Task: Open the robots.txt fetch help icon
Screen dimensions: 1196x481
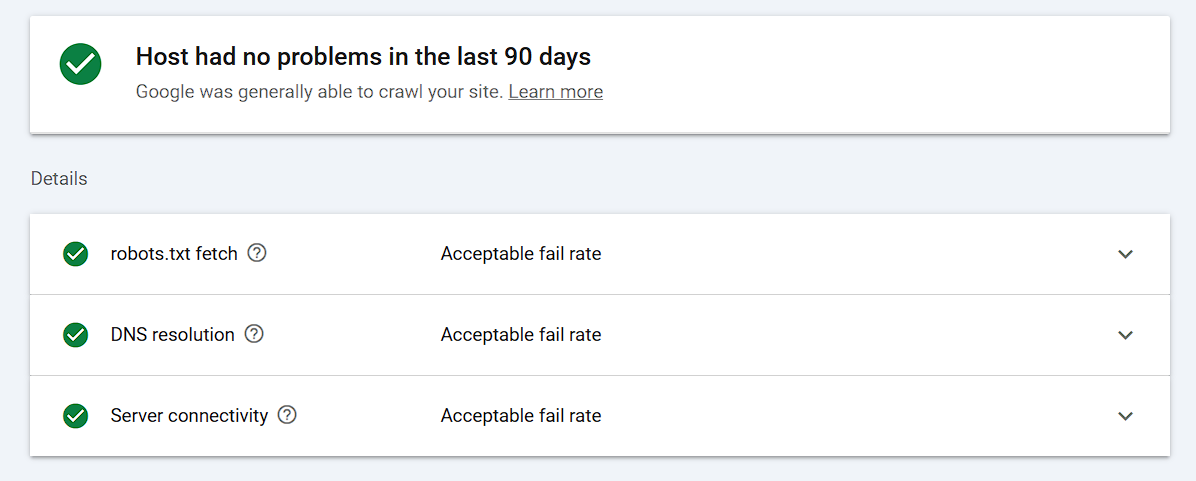Action: click(257, 253)
